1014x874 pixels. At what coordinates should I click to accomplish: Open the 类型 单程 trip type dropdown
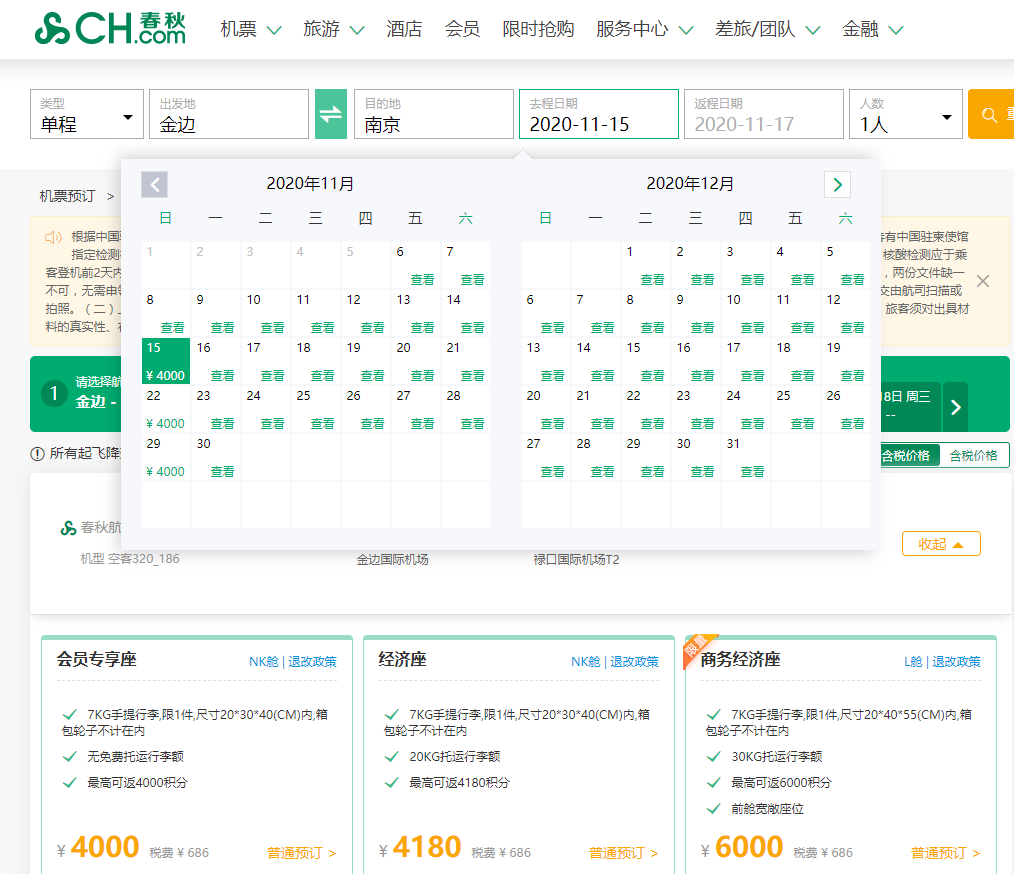(x=87, y=114)
